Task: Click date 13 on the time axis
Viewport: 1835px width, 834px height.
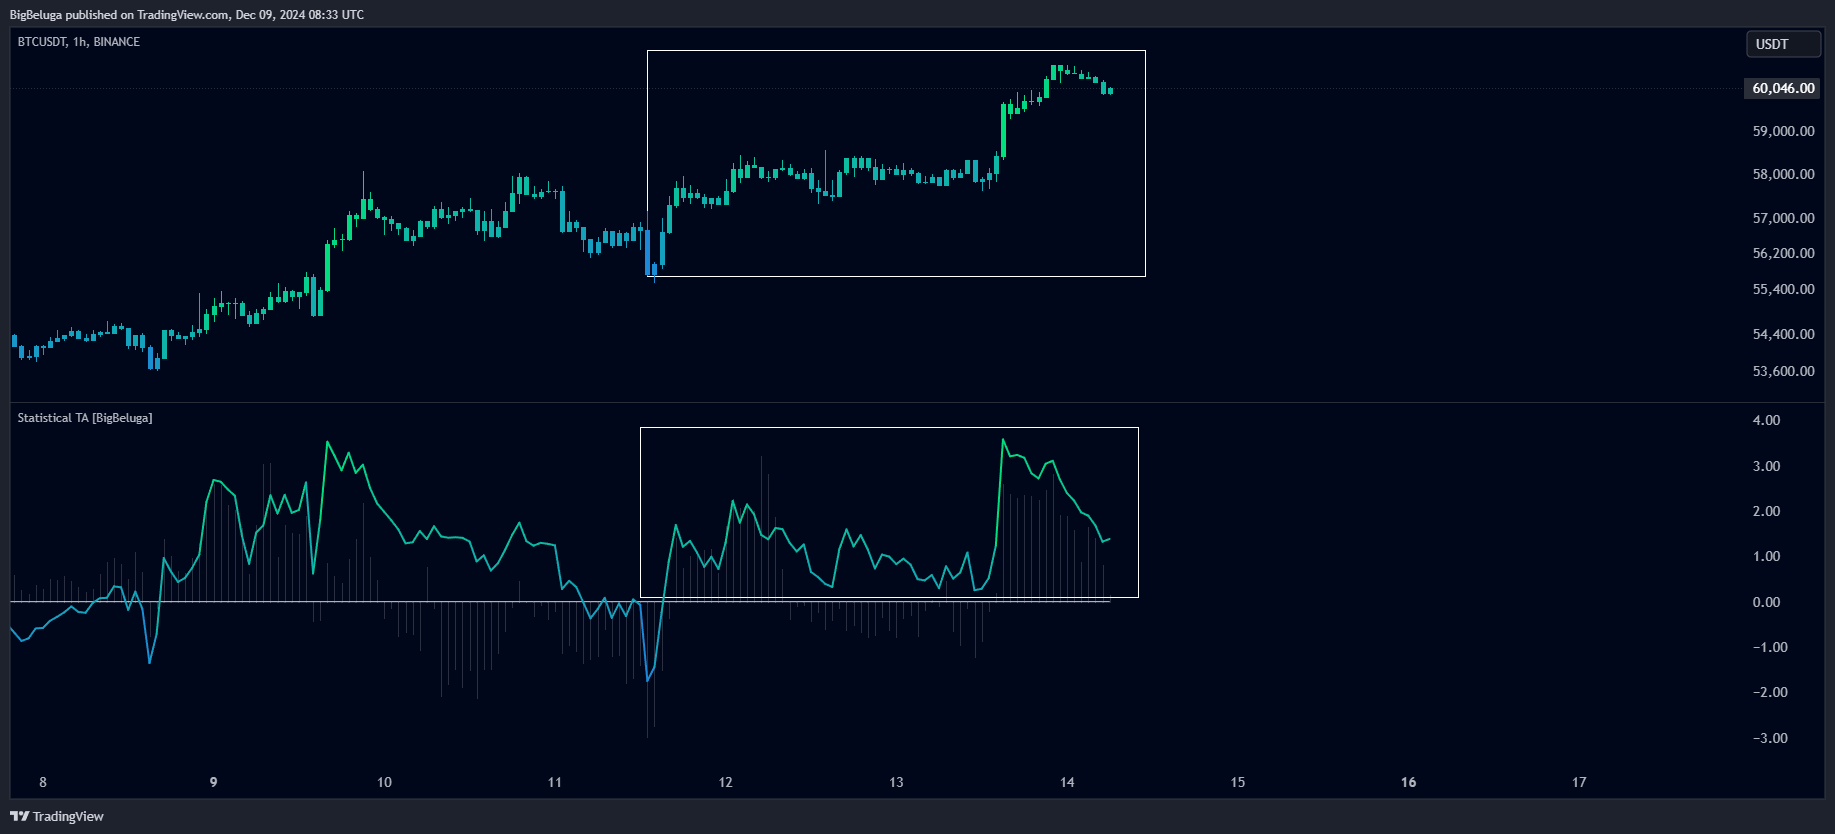Action: [x=896, y=782]
